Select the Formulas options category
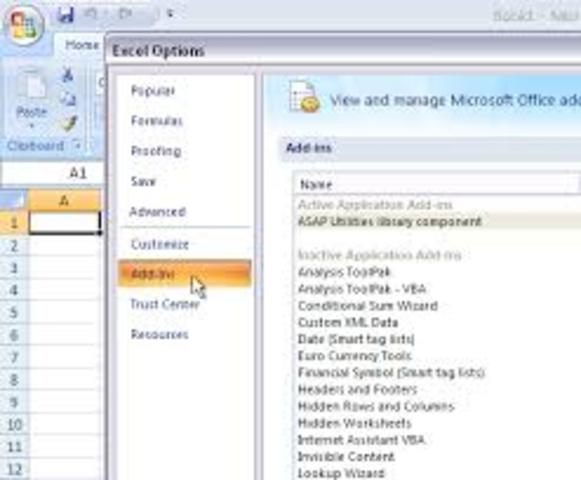The width and height of the screenshot is (581, 480). 157,121
